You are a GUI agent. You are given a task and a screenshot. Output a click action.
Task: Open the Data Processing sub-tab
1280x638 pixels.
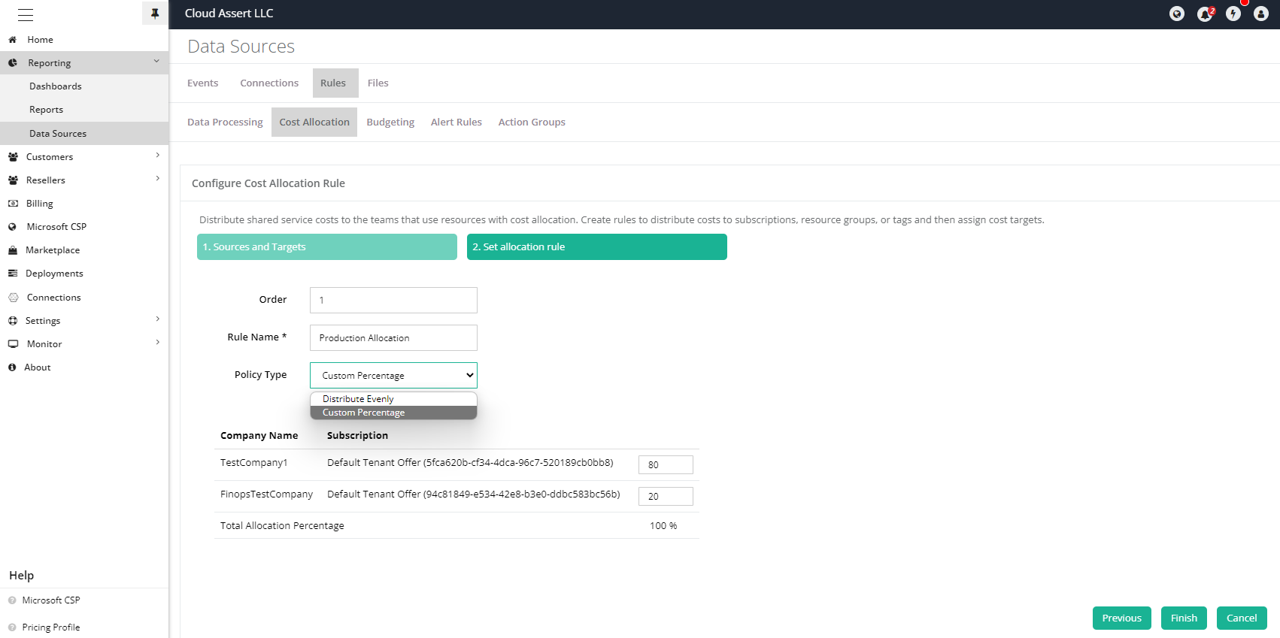point(225,122)
